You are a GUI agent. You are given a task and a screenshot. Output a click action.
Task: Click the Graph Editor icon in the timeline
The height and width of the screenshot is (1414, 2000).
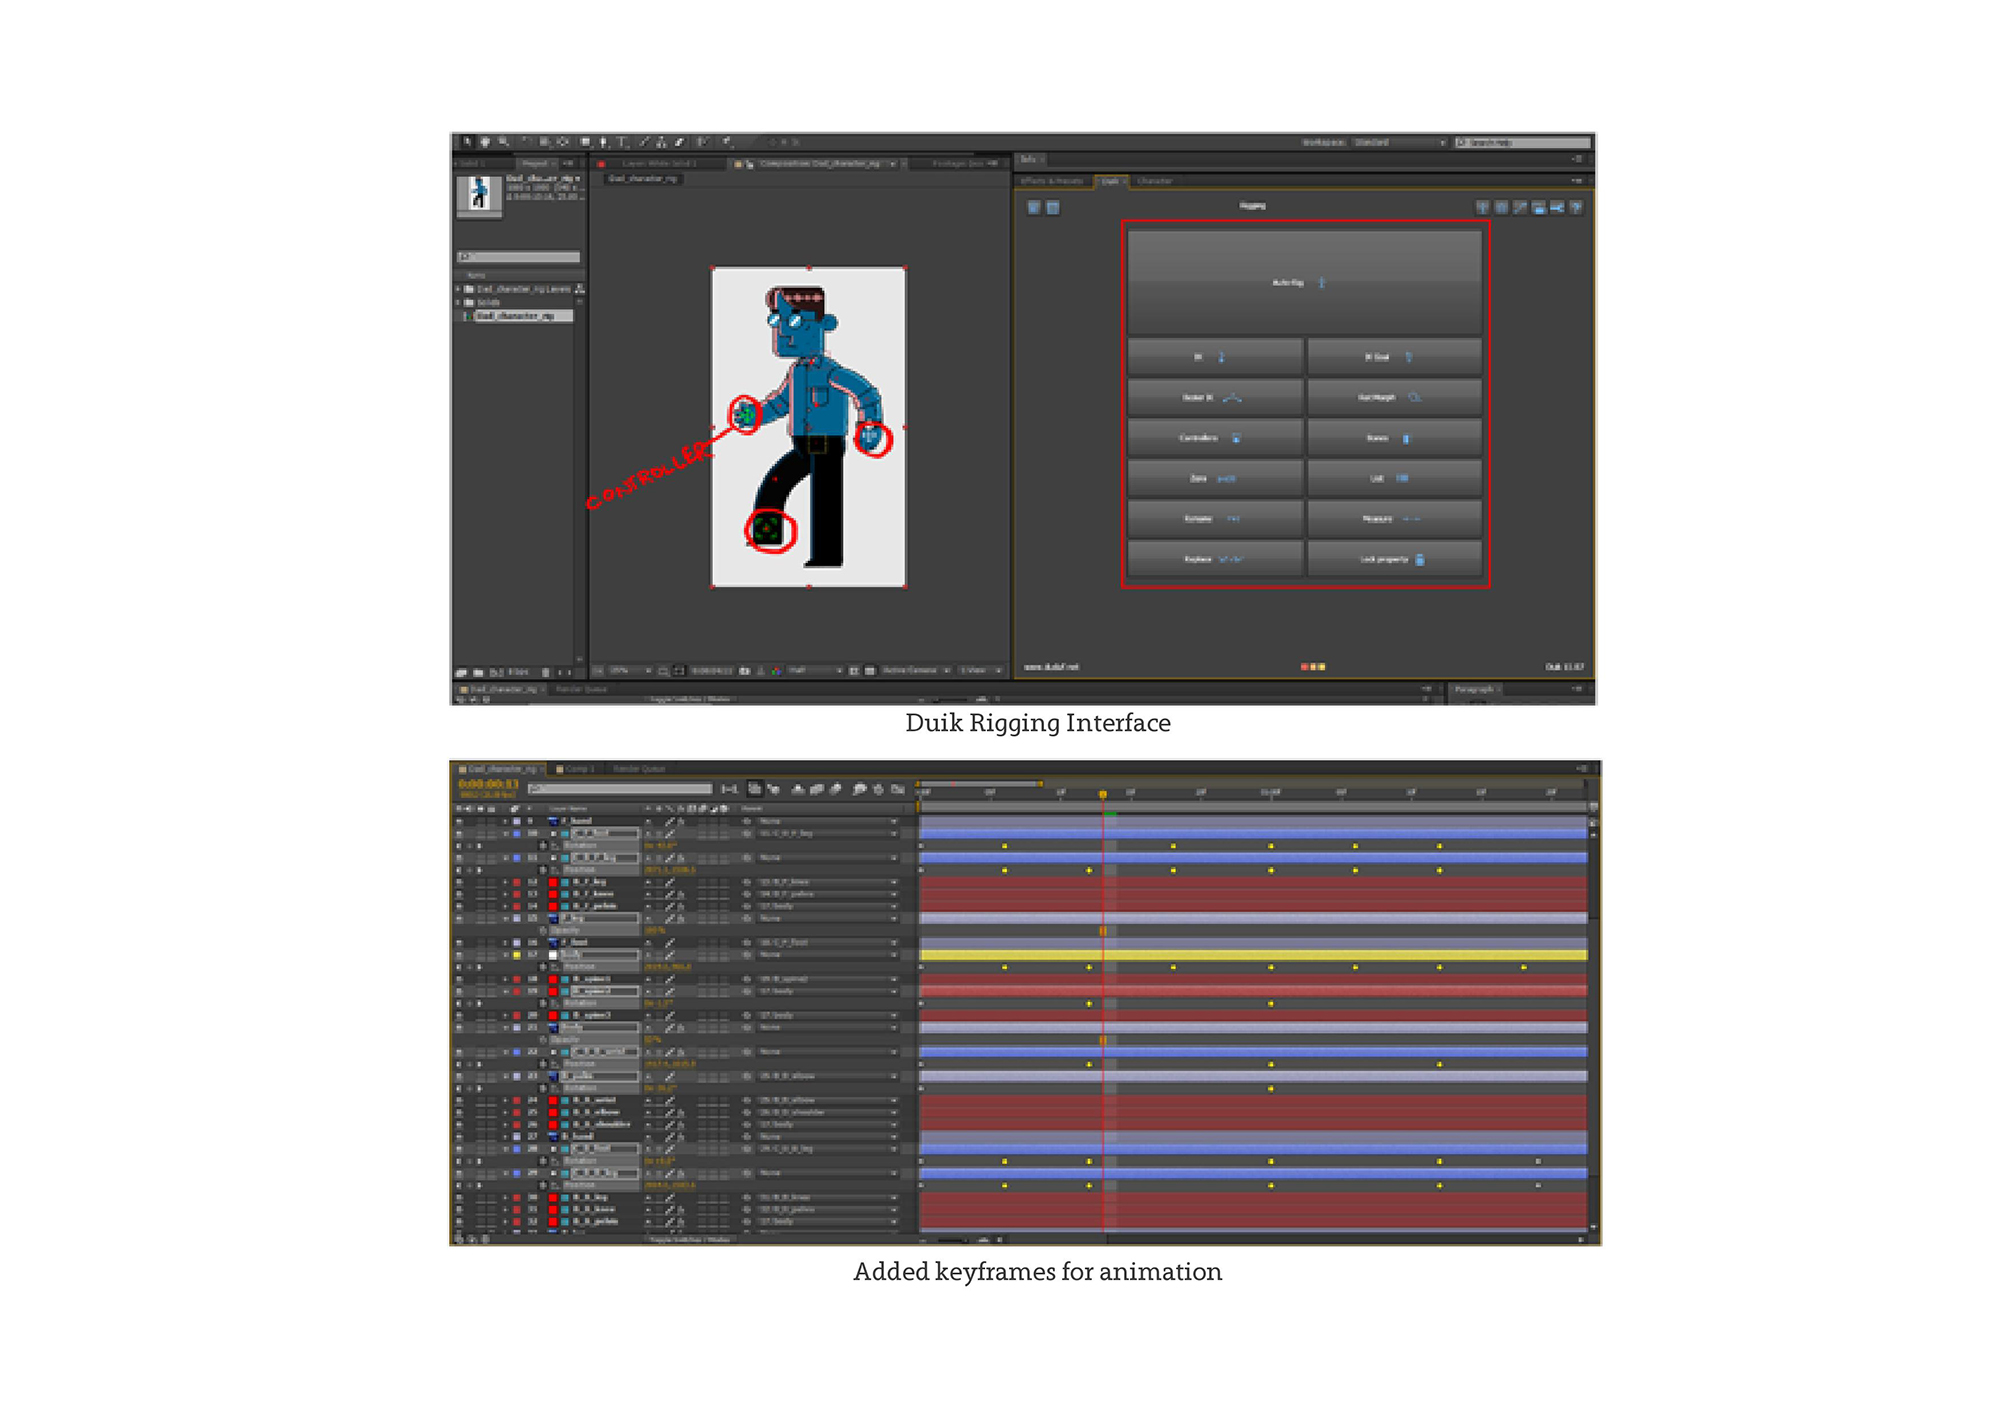[898, 789]
